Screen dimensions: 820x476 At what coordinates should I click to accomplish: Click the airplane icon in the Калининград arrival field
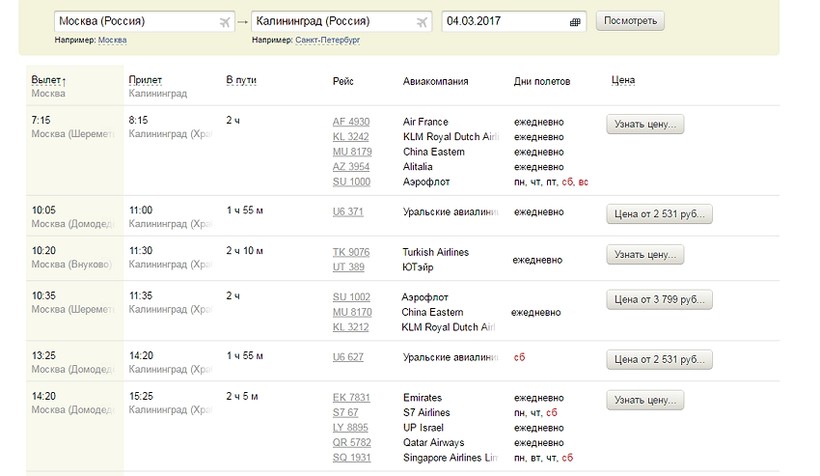(x=422, y=22)
